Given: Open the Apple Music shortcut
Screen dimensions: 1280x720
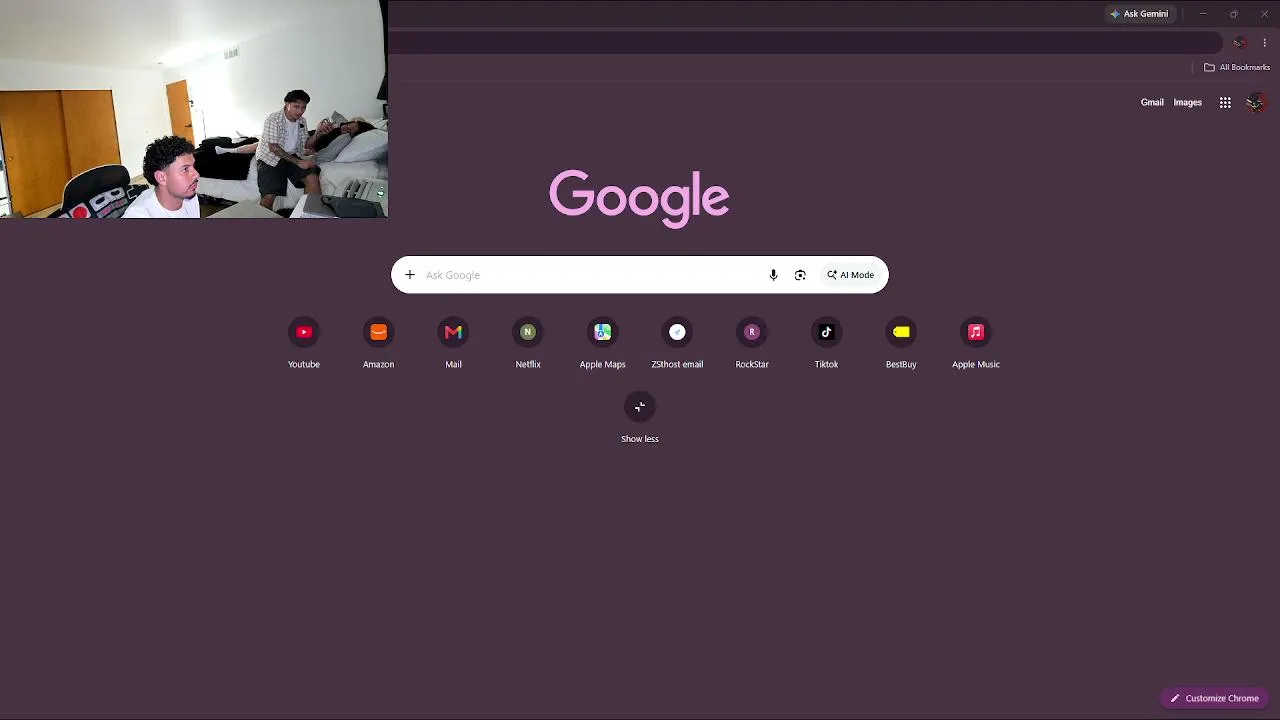Looking at the screenshot, I should click(976, 343).
